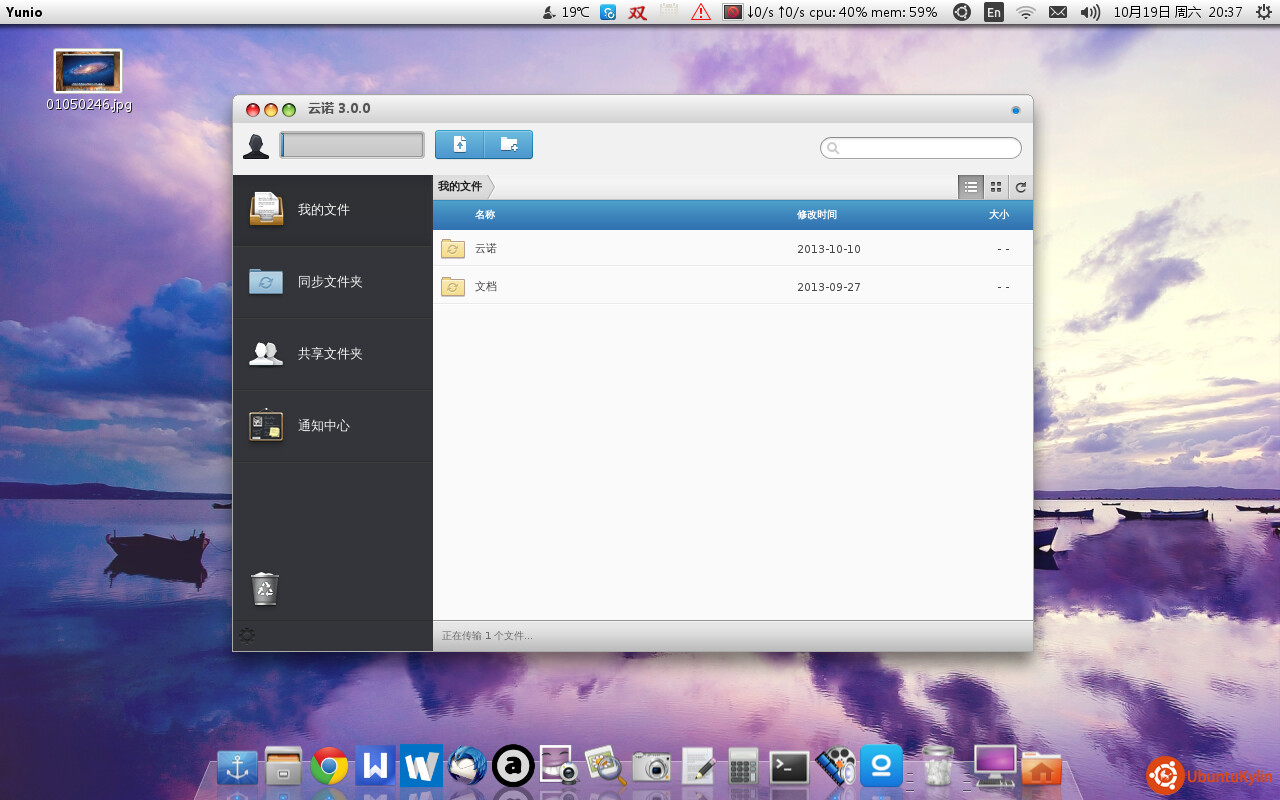Click the user avatar icon
The height and width of the screenshot is (800, 1280).
(x=256, y=146)
